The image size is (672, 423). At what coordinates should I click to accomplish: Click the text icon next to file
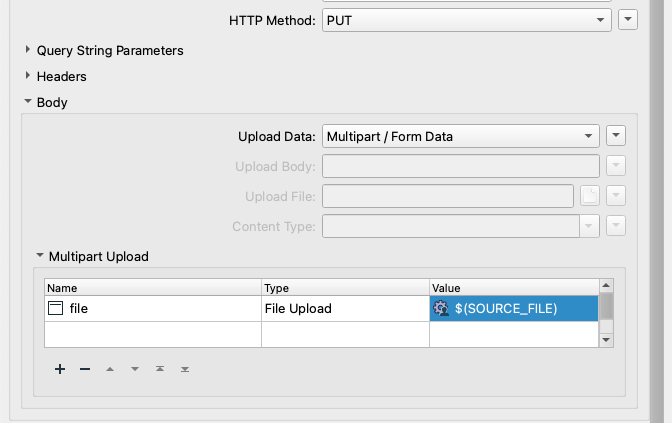tap(55, 308)
